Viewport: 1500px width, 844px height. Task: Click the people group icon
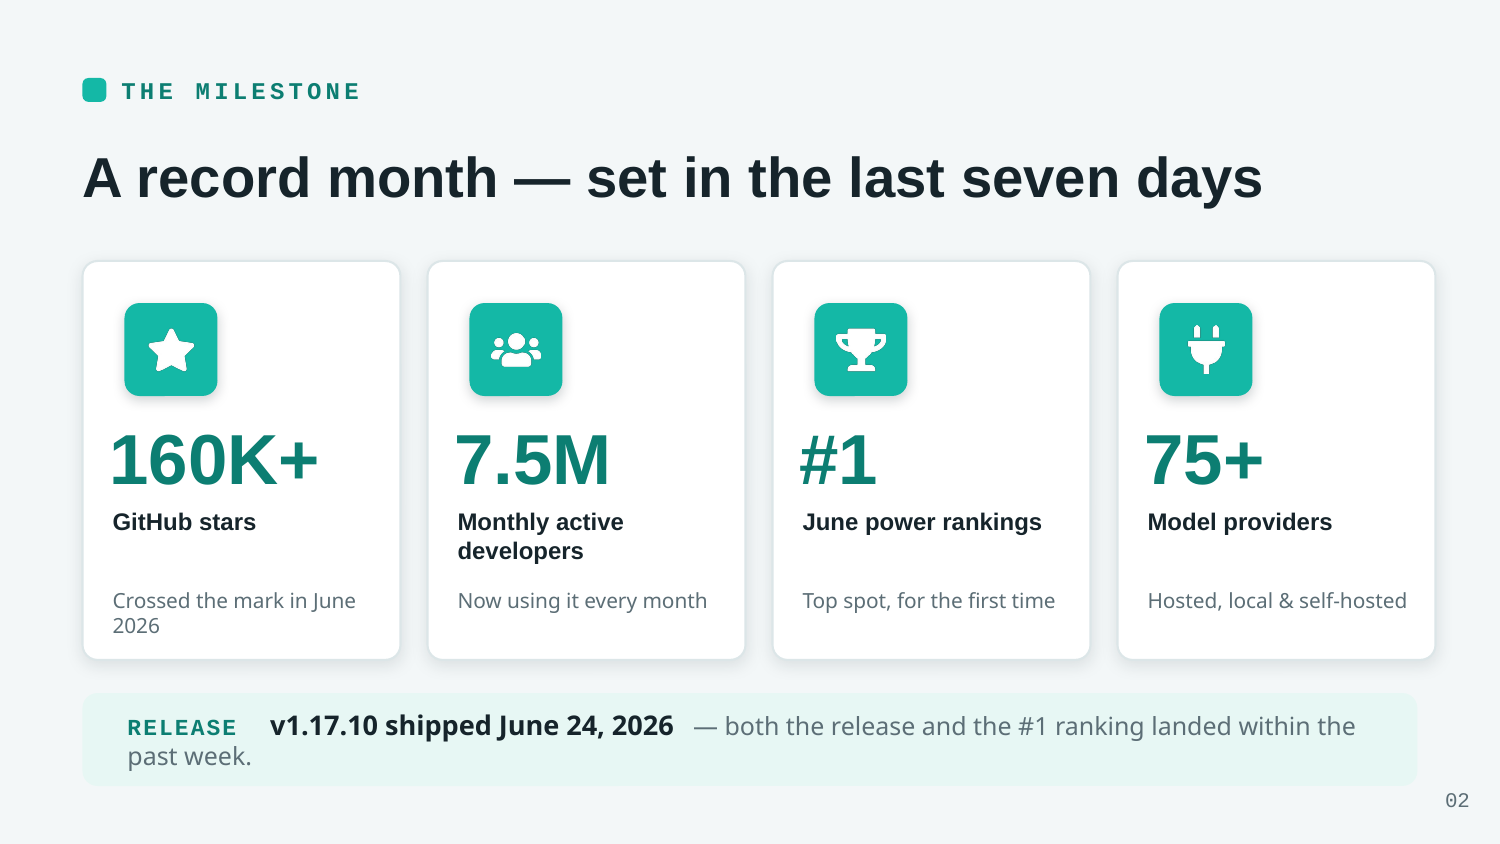pos(516,350)
